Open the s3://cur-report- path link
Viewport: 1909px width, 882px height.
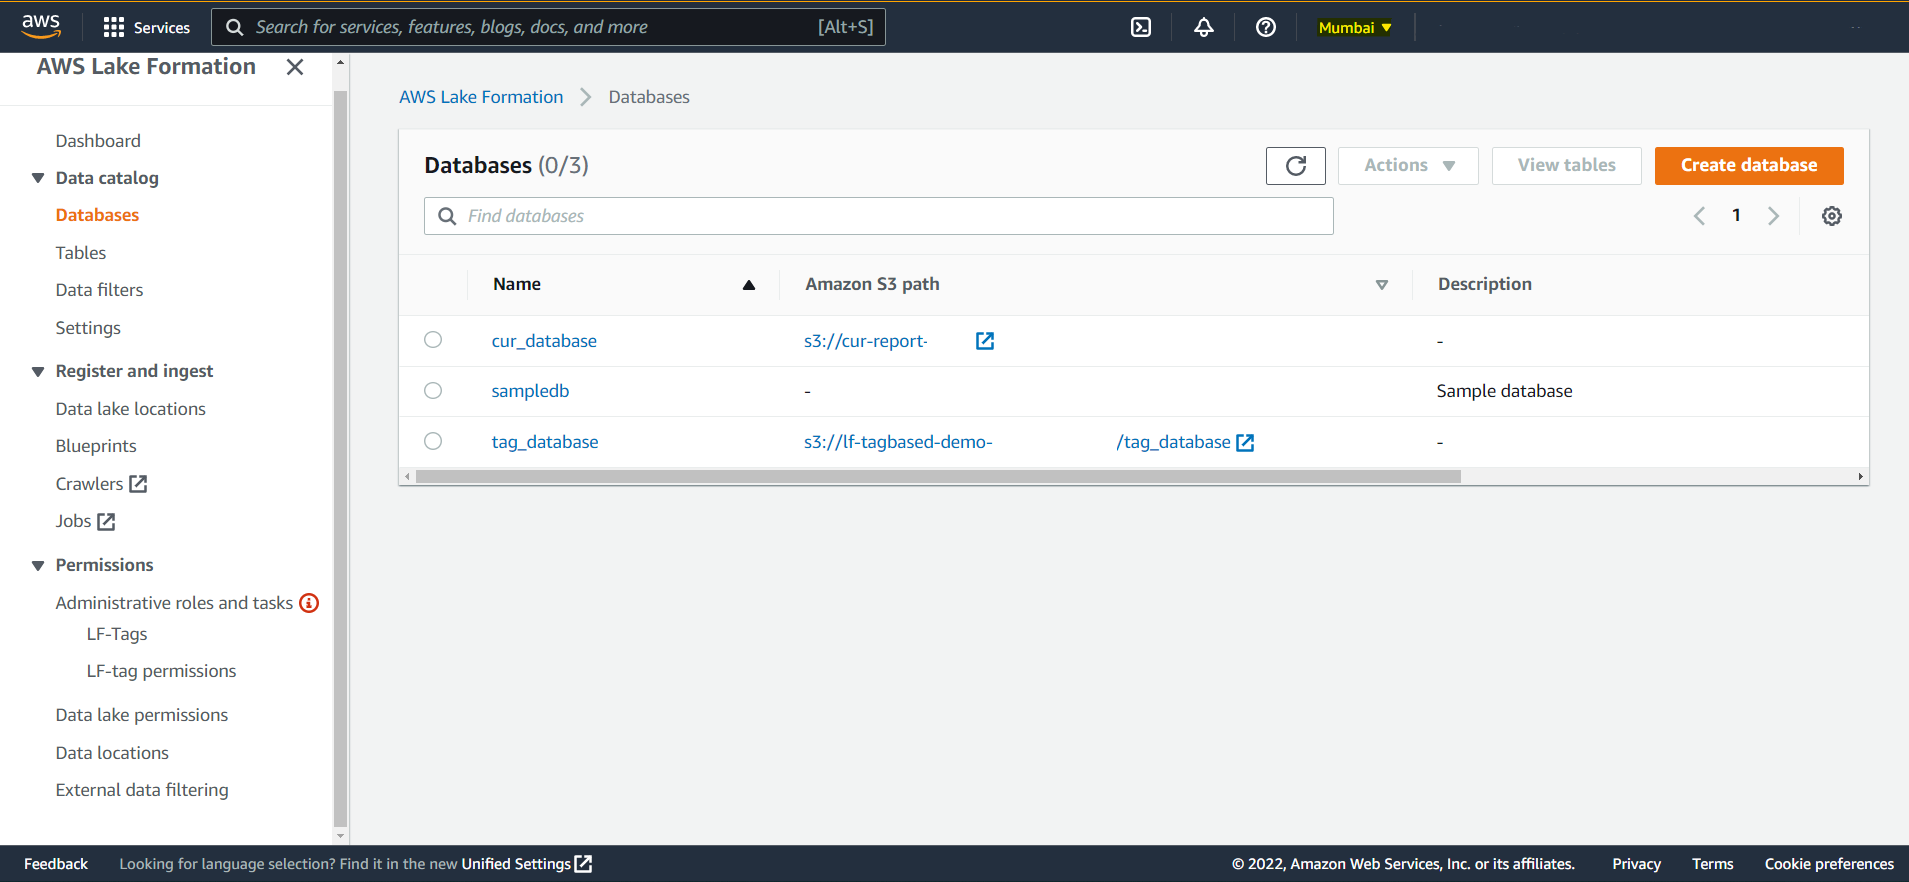pyautogui.click(x=866, y=341)
